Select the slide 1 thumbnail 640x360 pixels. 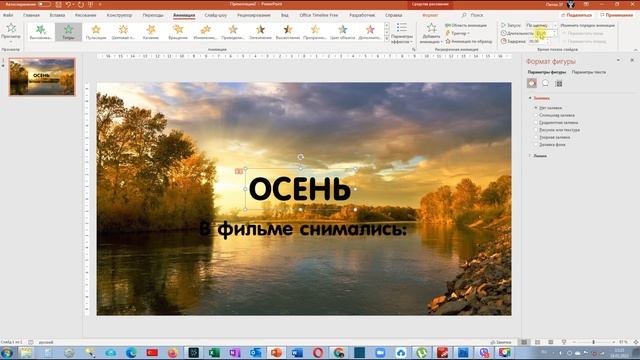coord(42,77)
